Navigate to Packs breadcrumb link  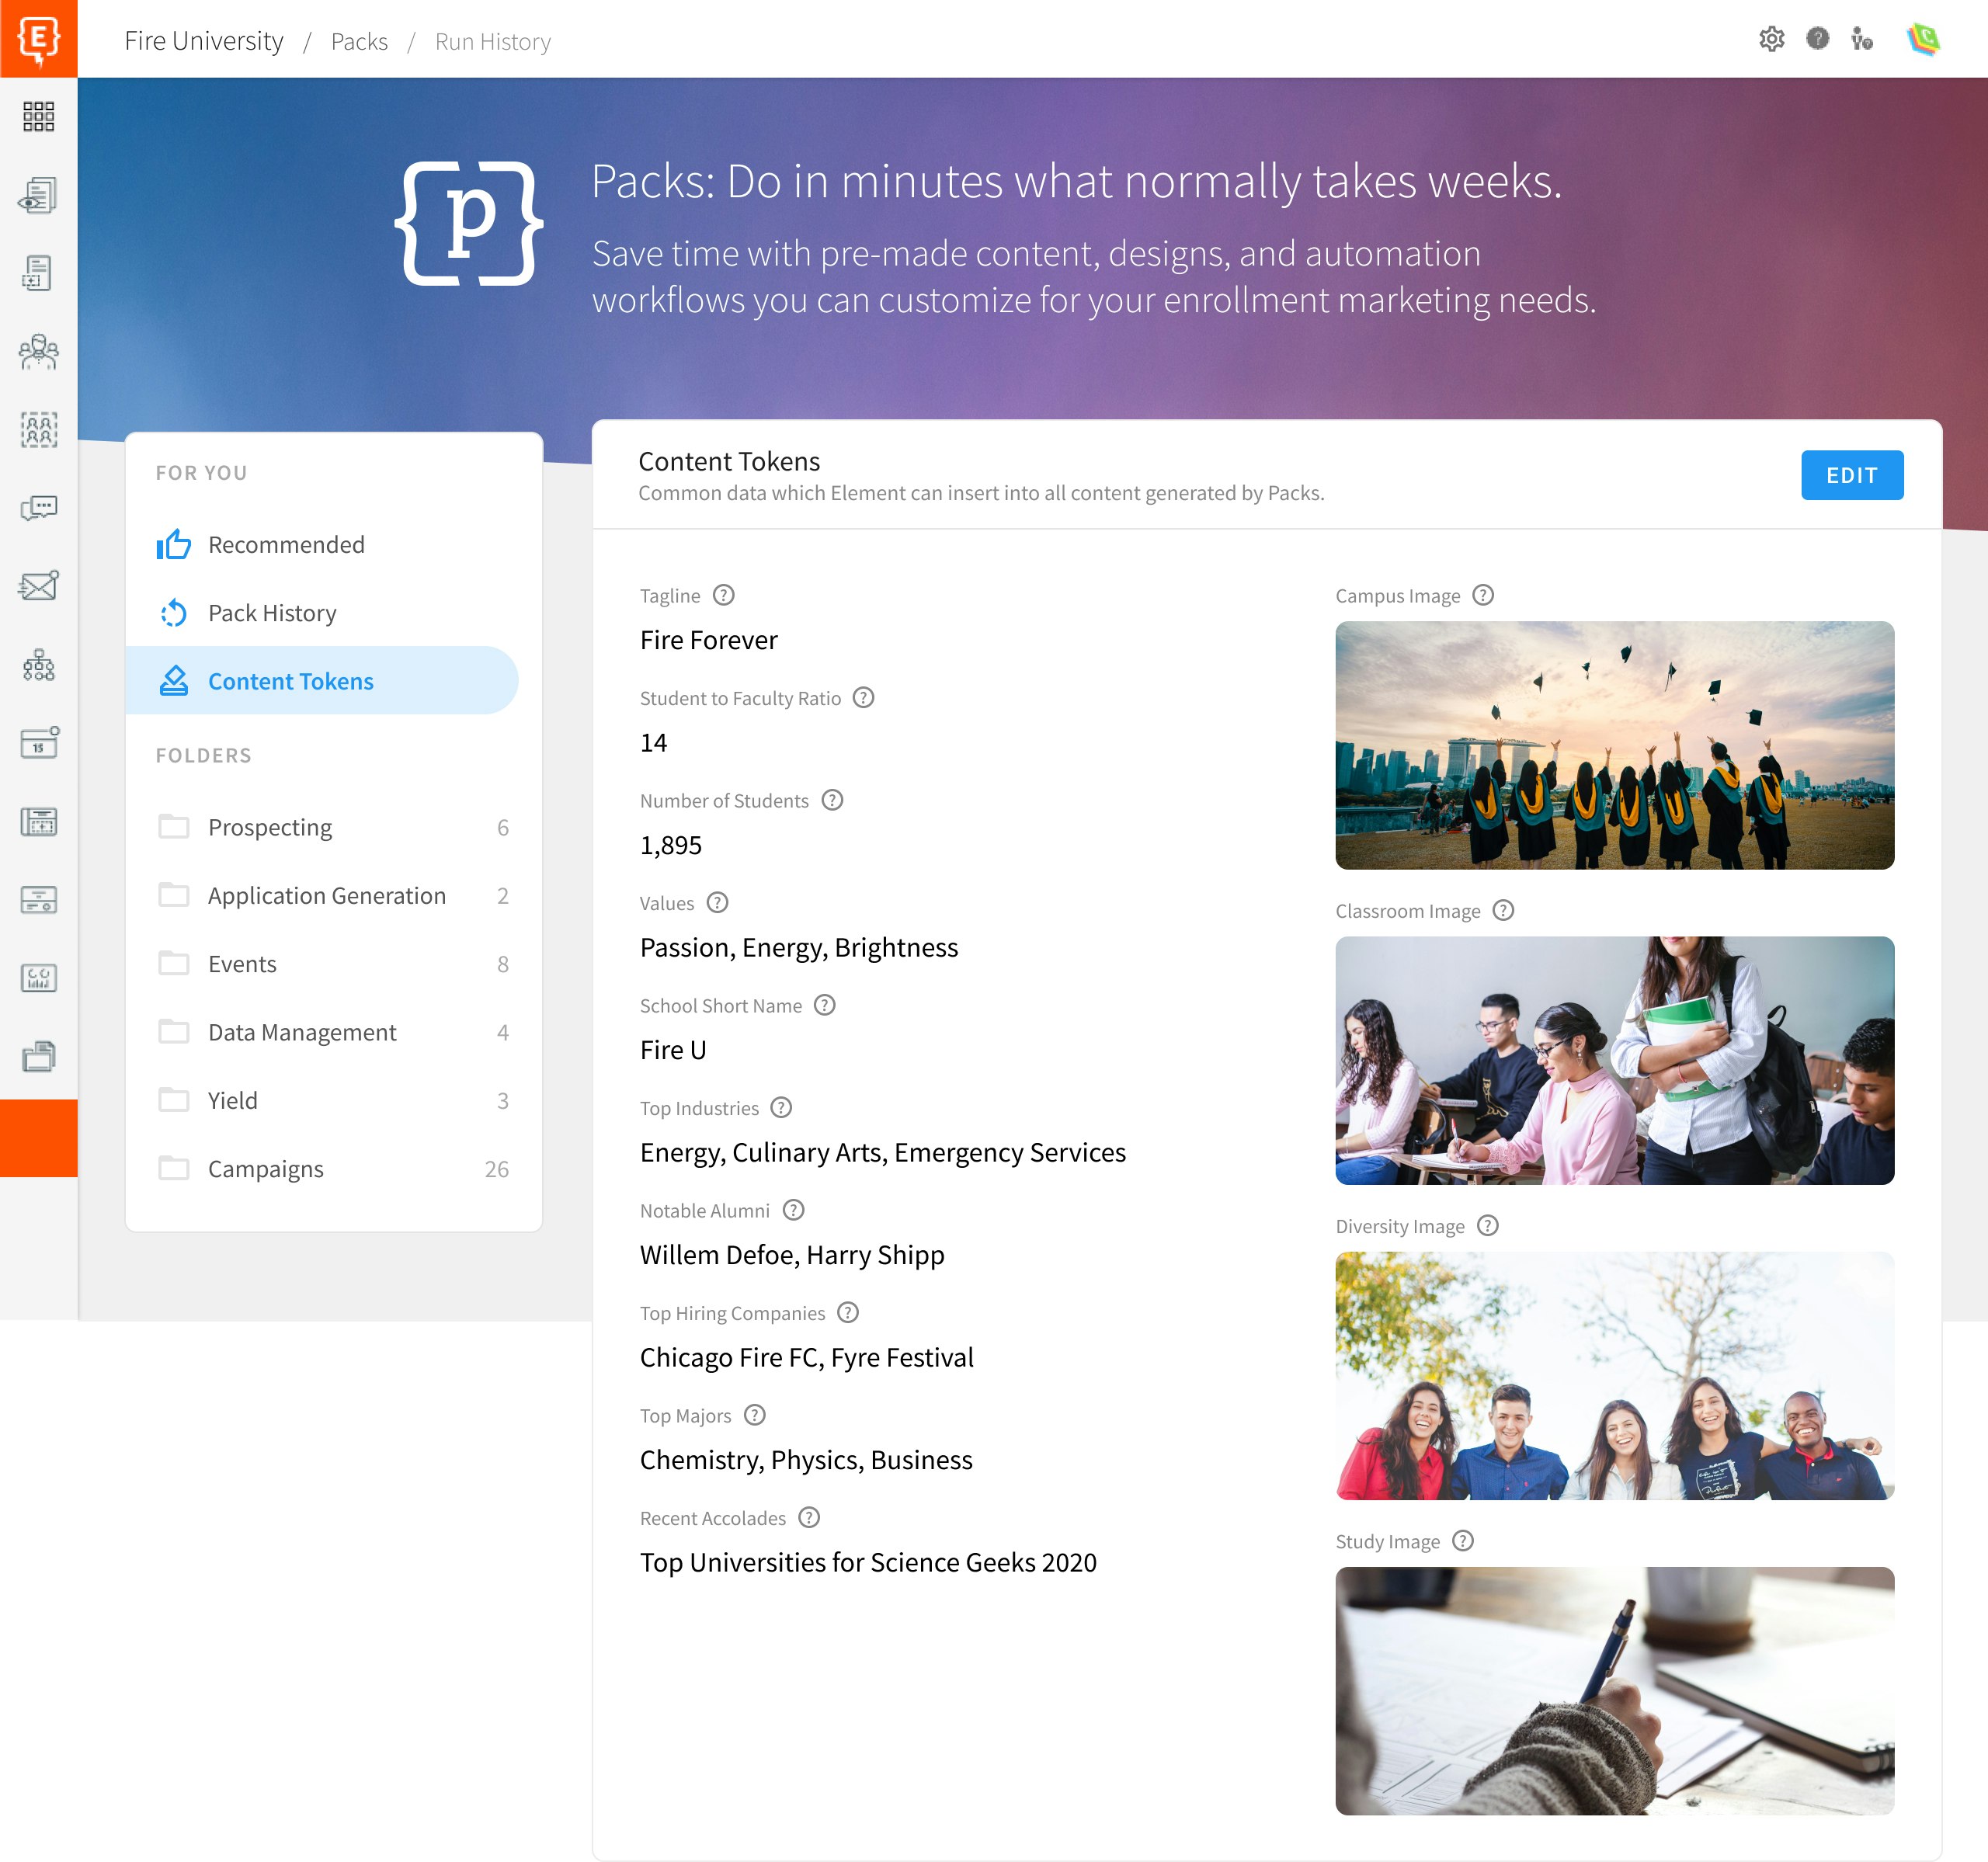point(359,41)
